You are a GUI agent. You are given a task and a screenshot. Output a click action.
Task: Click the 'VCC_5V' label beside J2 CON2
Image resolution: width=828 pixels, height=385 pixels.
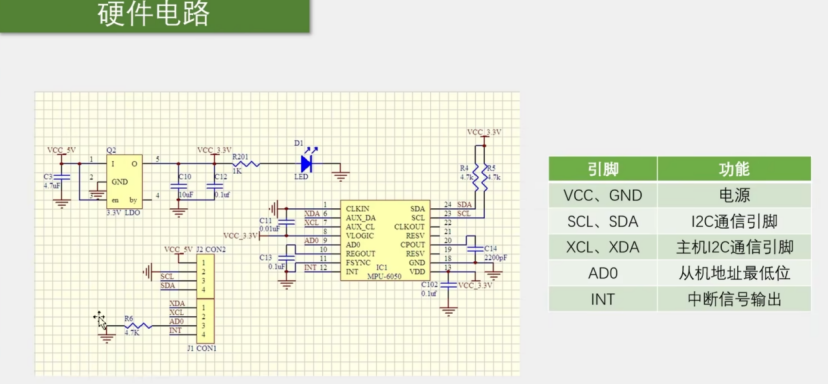pos(179,249)
